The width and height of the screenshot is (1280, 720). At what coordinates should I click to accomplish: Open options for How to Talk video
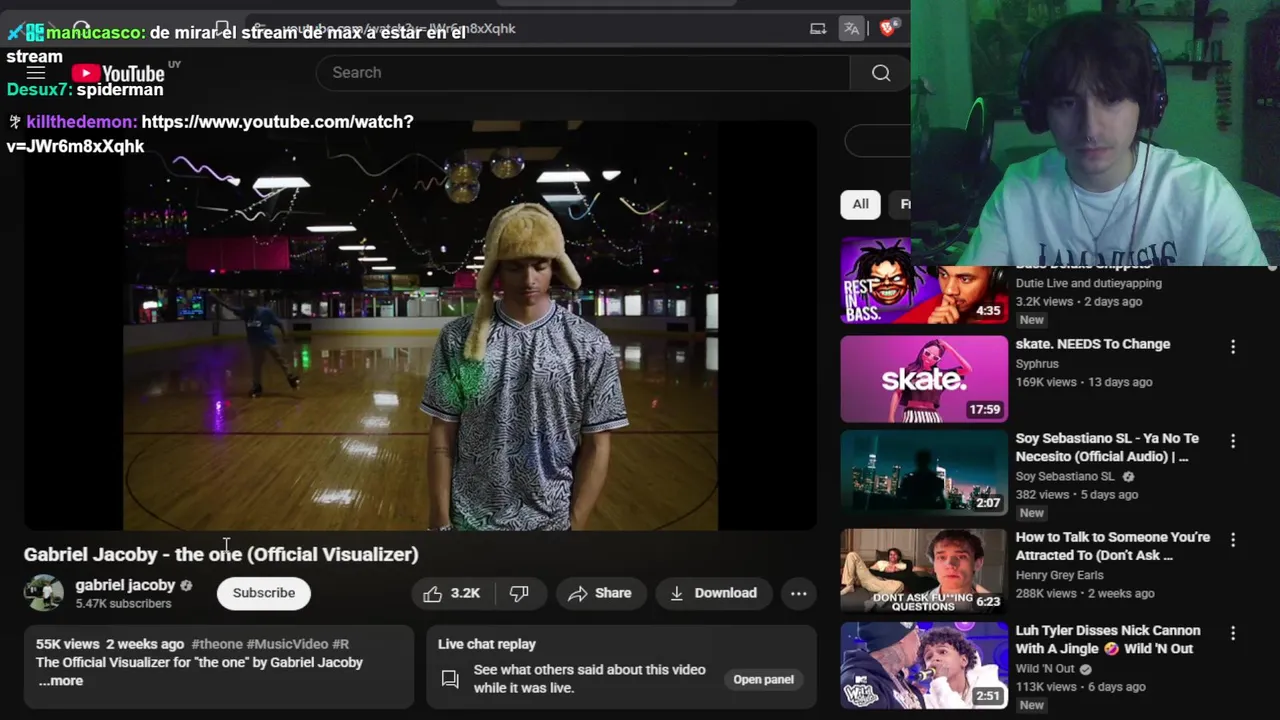tap(1233, 540)
